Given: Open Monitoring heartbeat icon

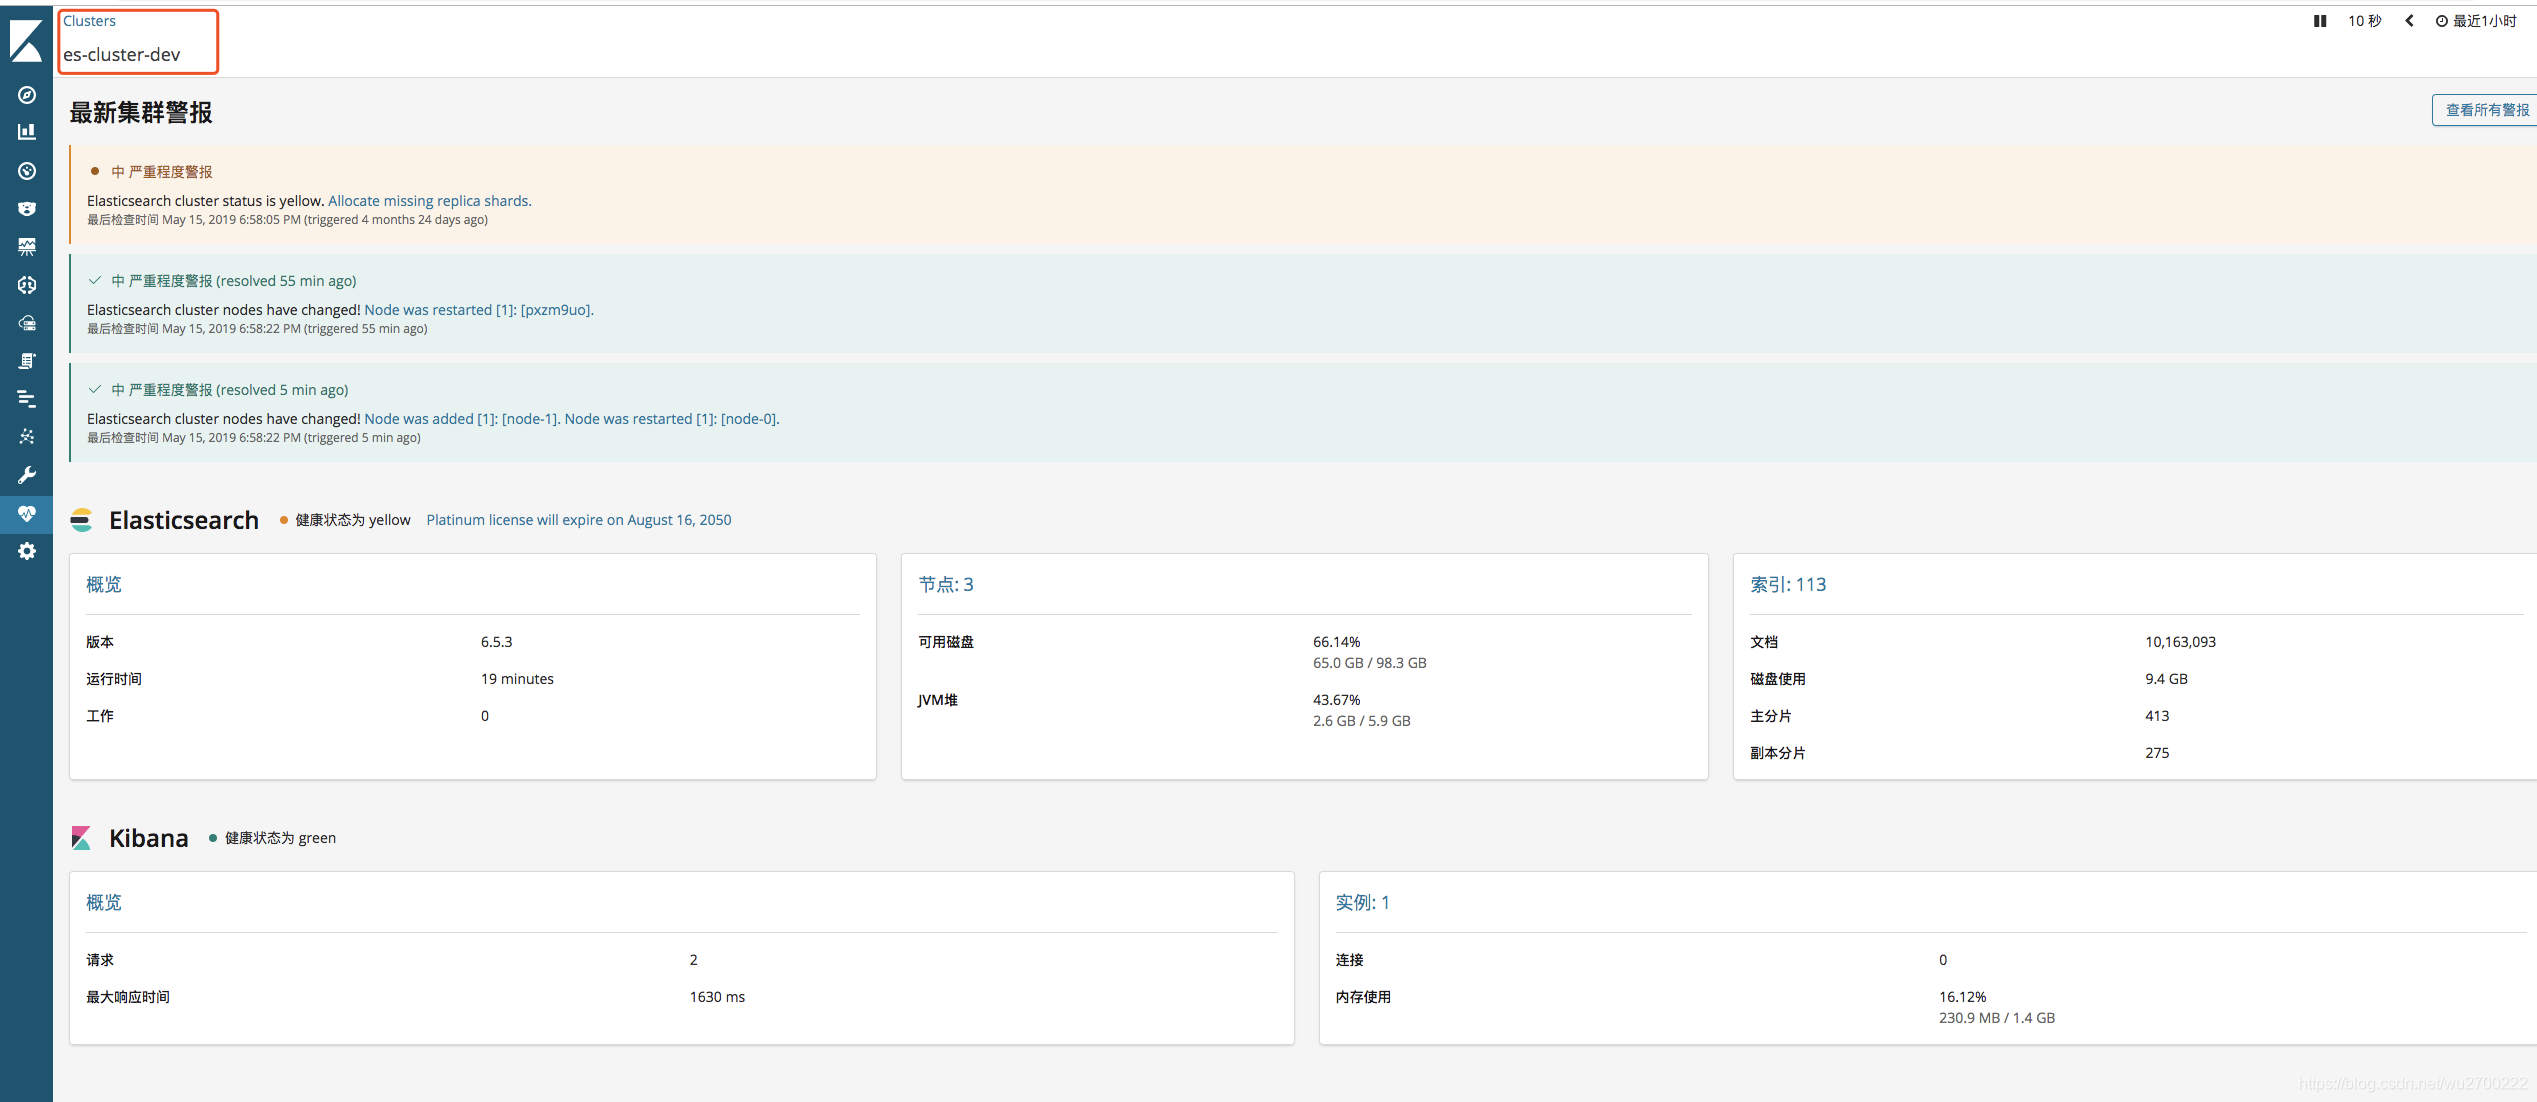Looking at the screenshot, I should 27,513.
